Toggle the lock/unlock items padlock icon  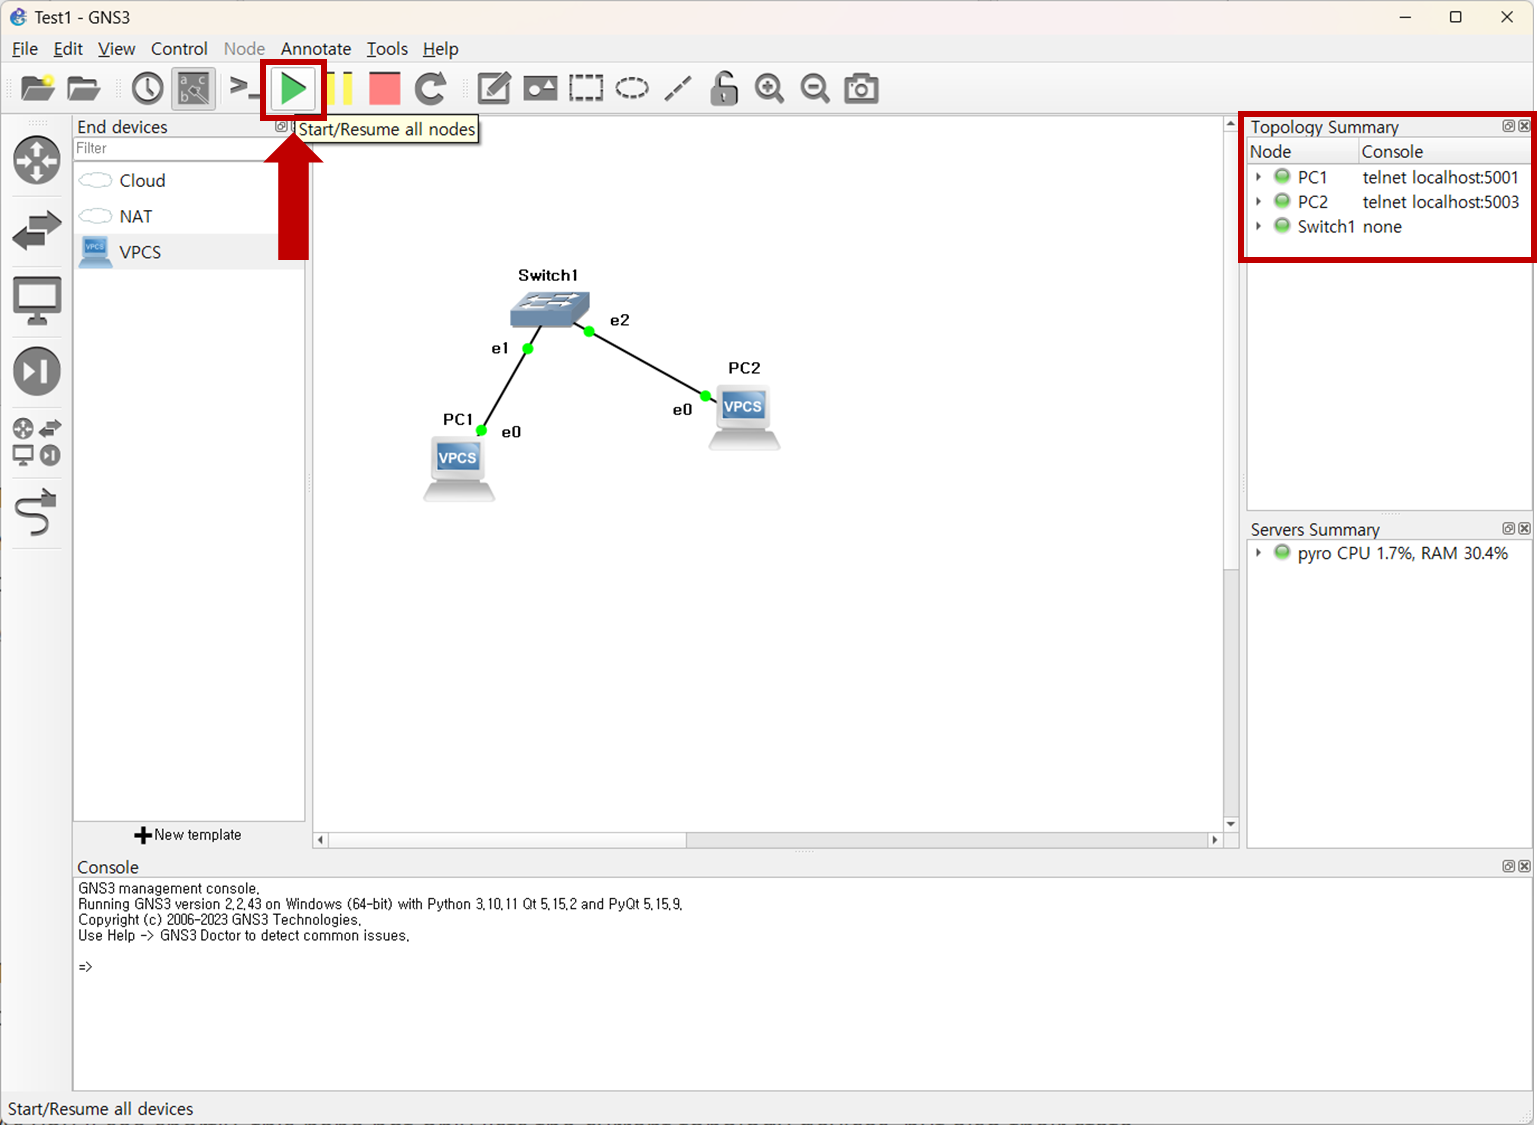coord(724,88)
